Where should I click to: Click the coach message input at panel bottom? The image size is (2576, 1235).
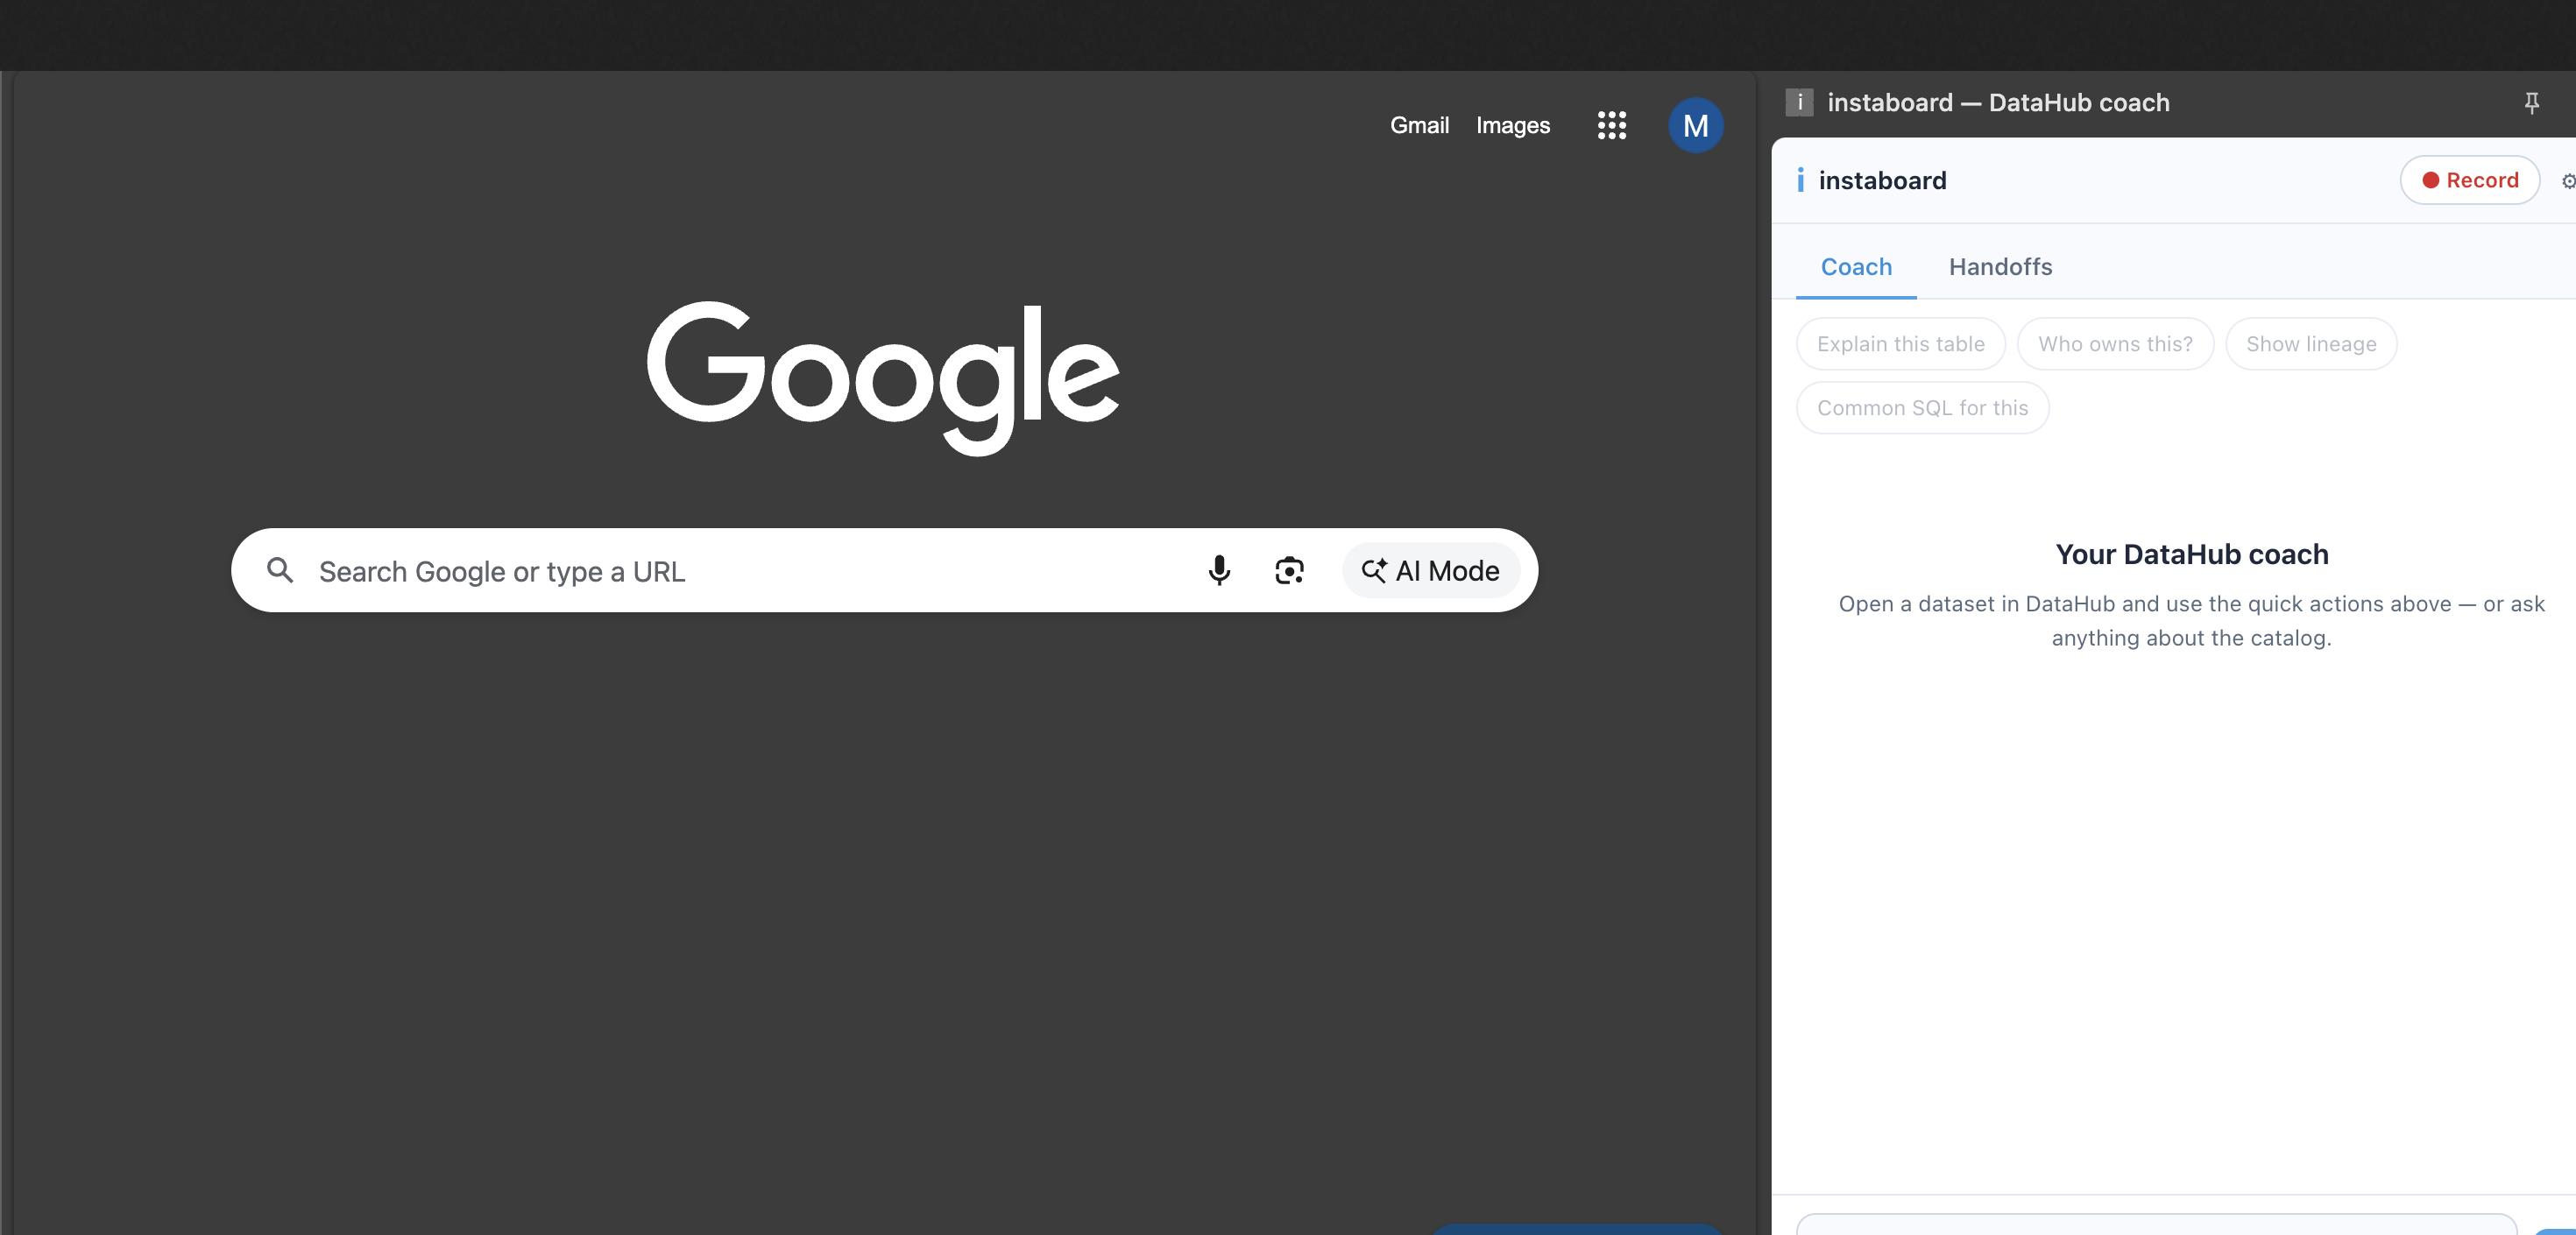tap(2156, 1224)
